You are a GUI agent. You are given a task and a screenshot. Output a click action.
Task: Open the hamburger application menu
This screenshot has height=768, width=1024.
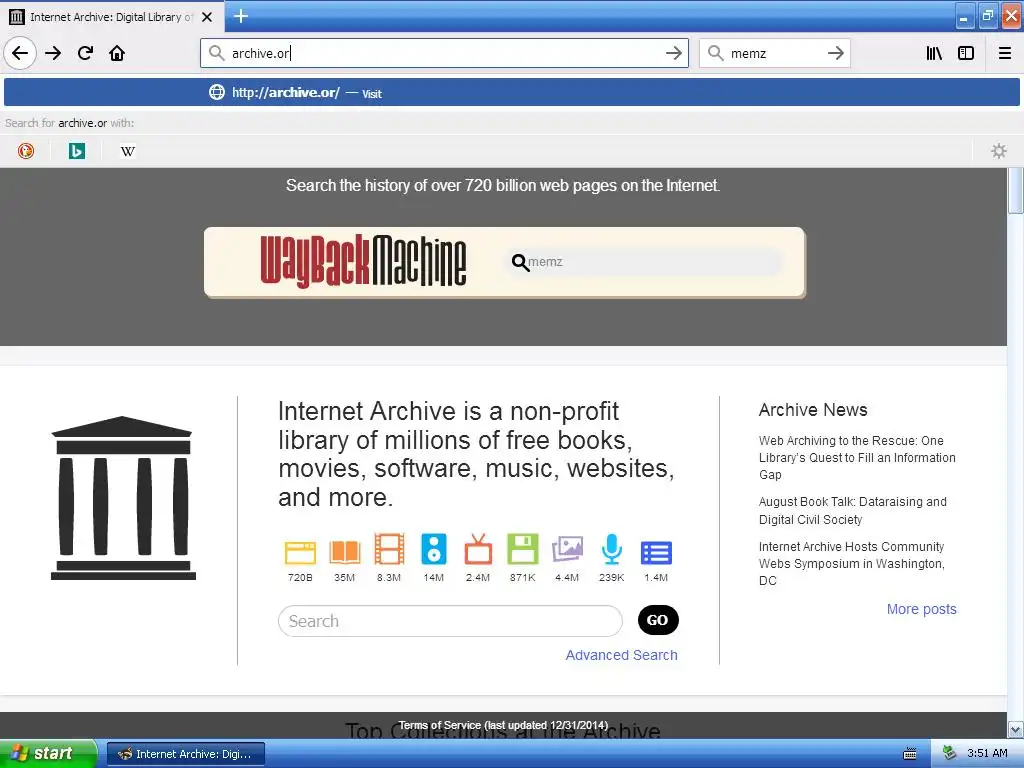point(1005,53)
